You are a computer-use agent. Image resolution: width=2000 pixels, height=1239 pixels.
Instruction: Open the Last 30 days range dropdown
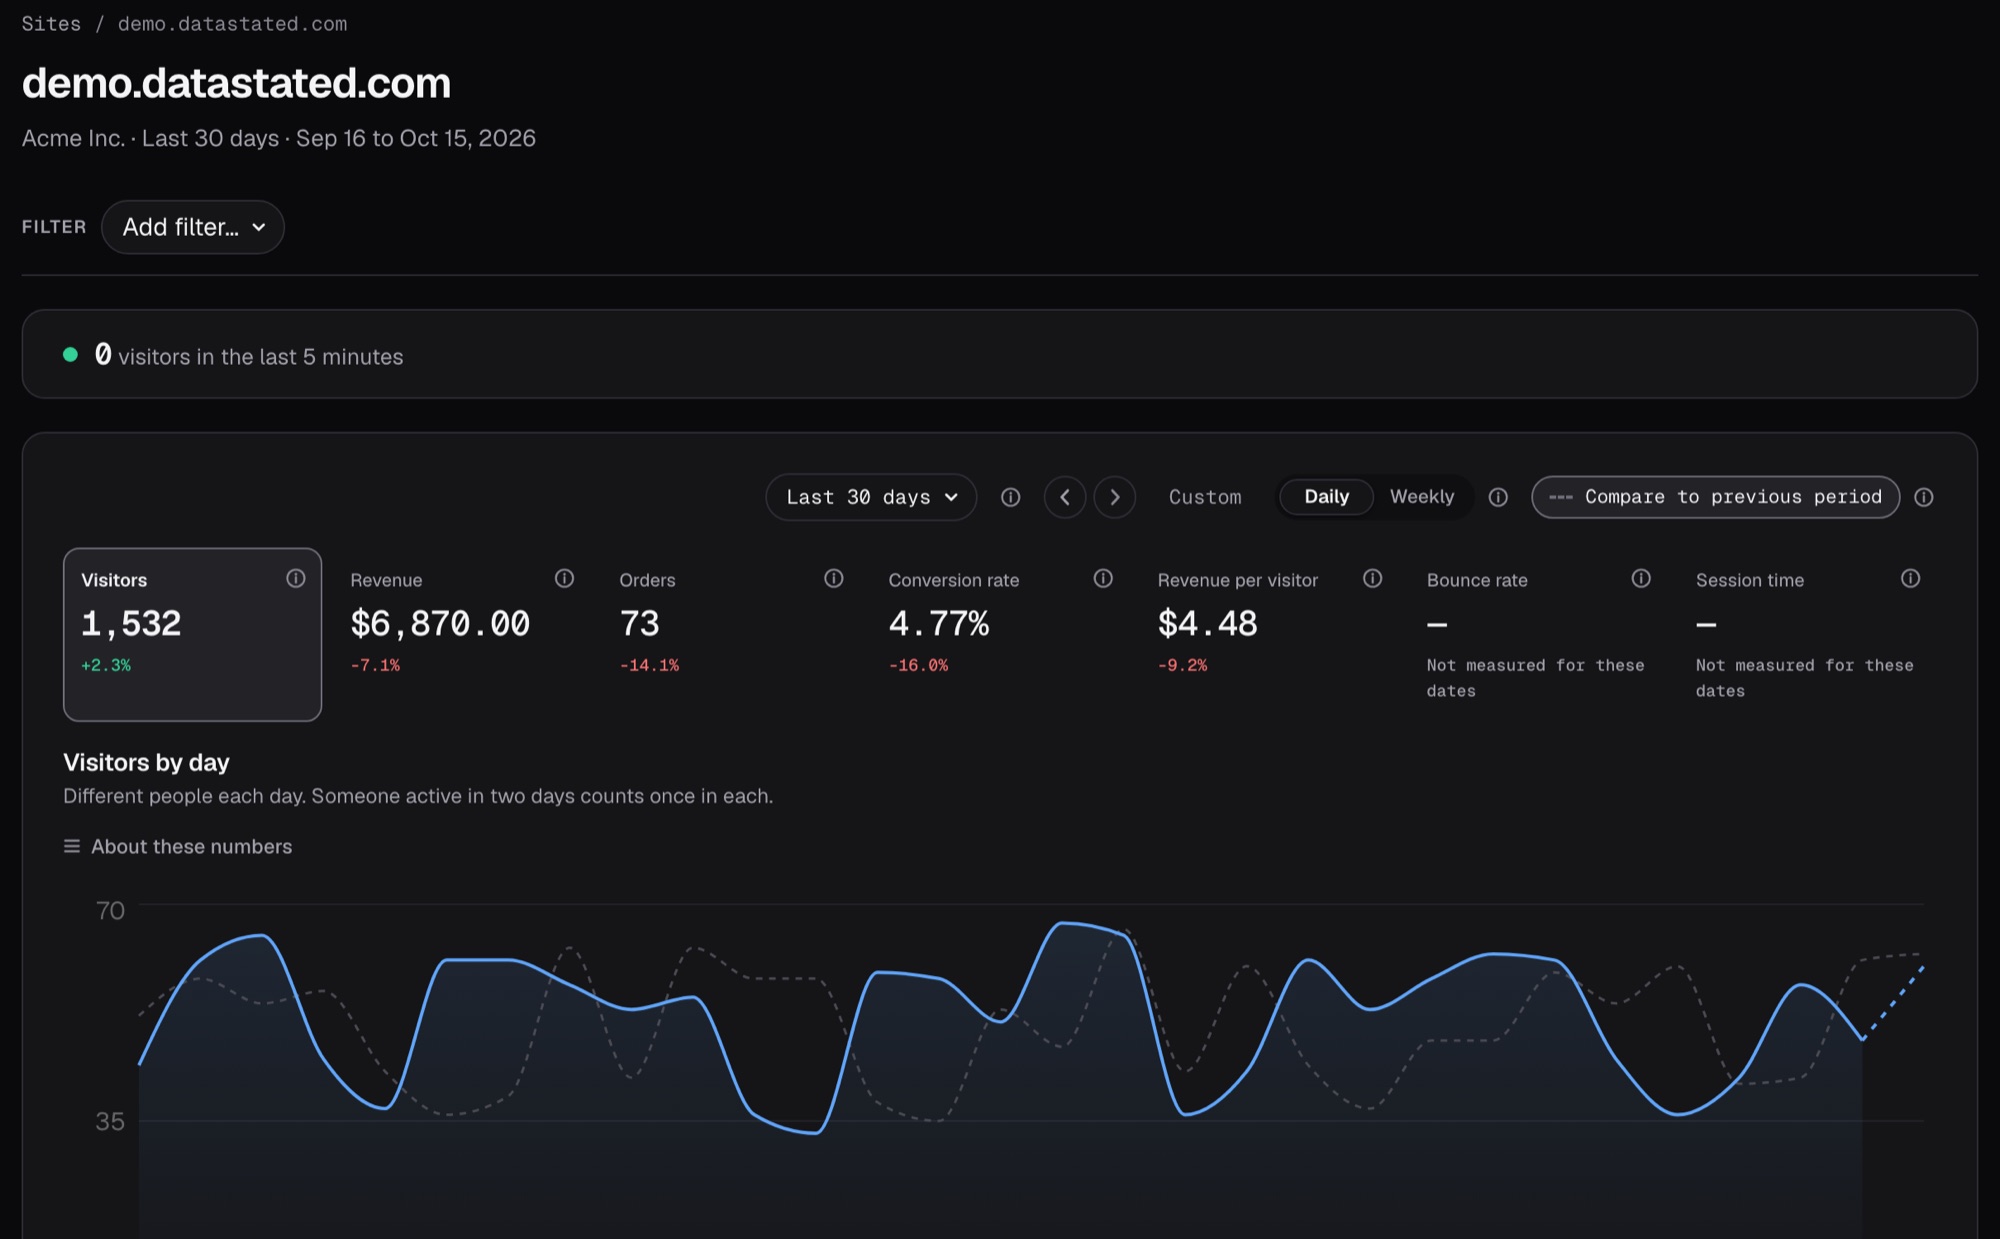coord(871,497)
